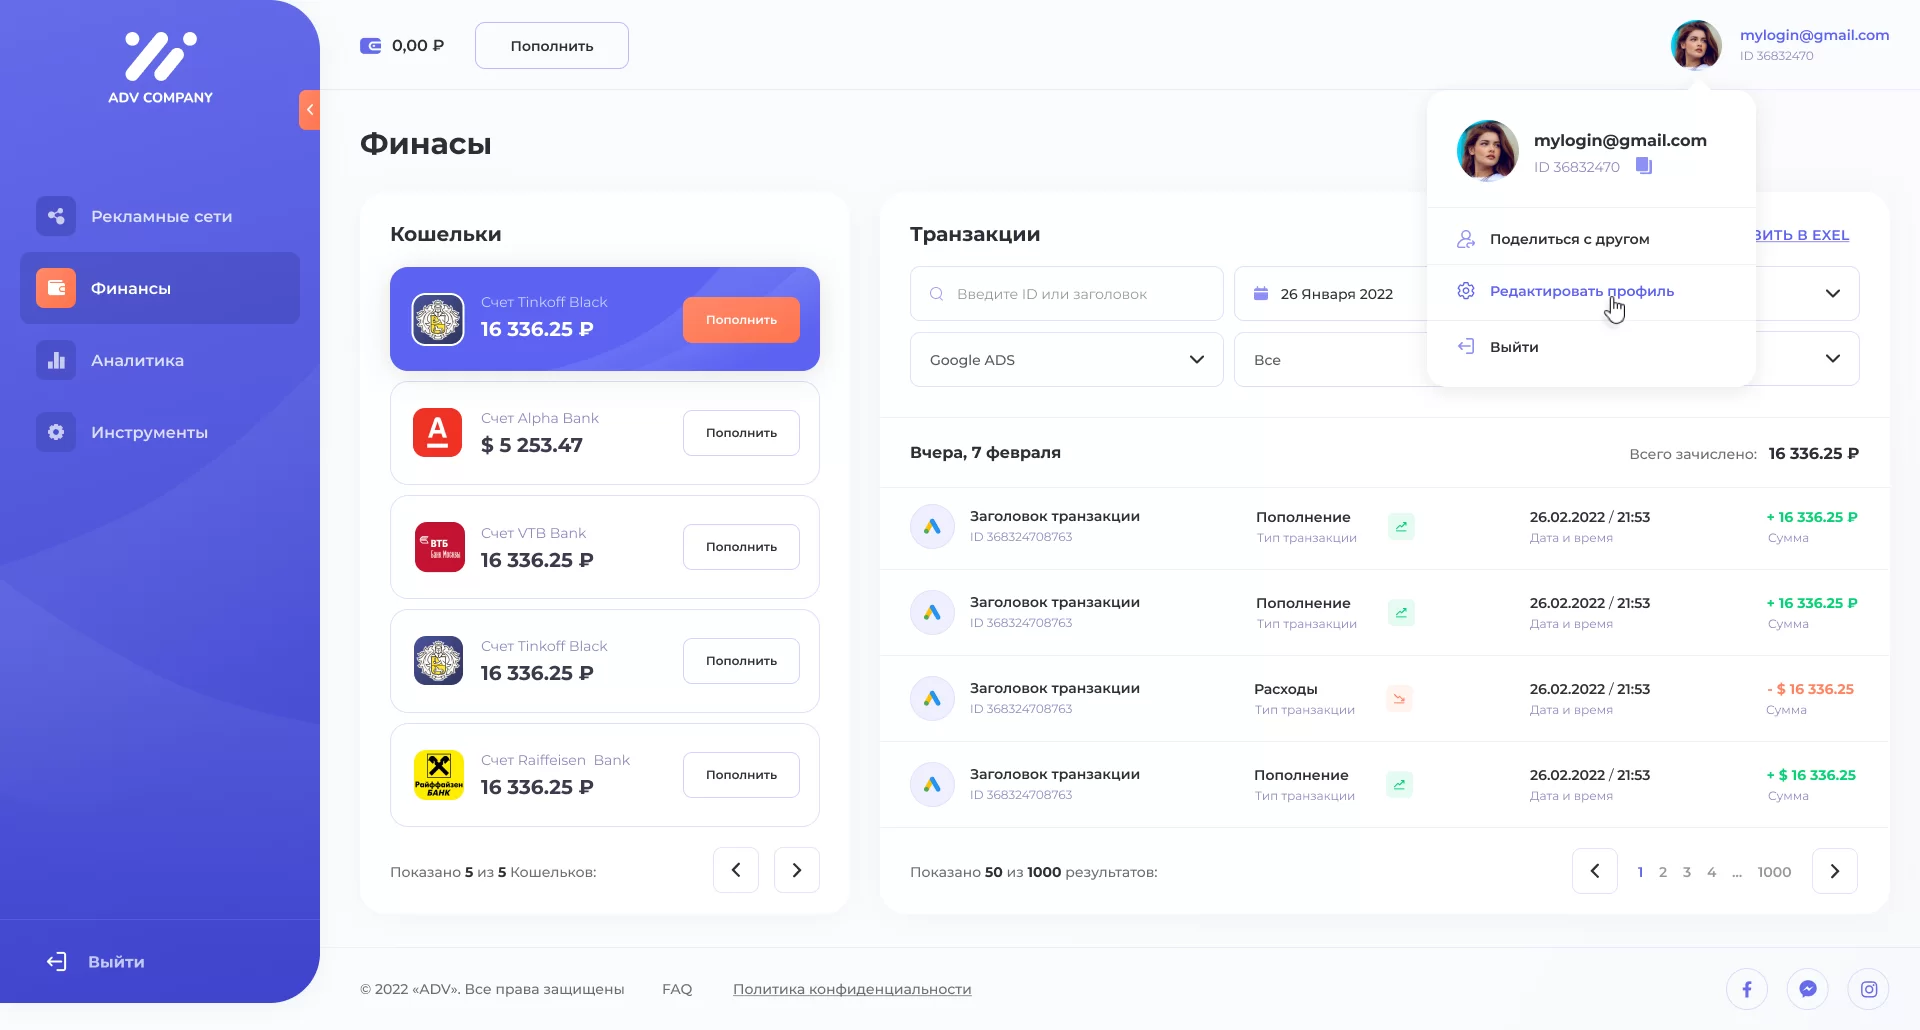Select page 3 in transactions pagination
The width and height of the screenshot is (1920, 1030).
point(1687,872)
